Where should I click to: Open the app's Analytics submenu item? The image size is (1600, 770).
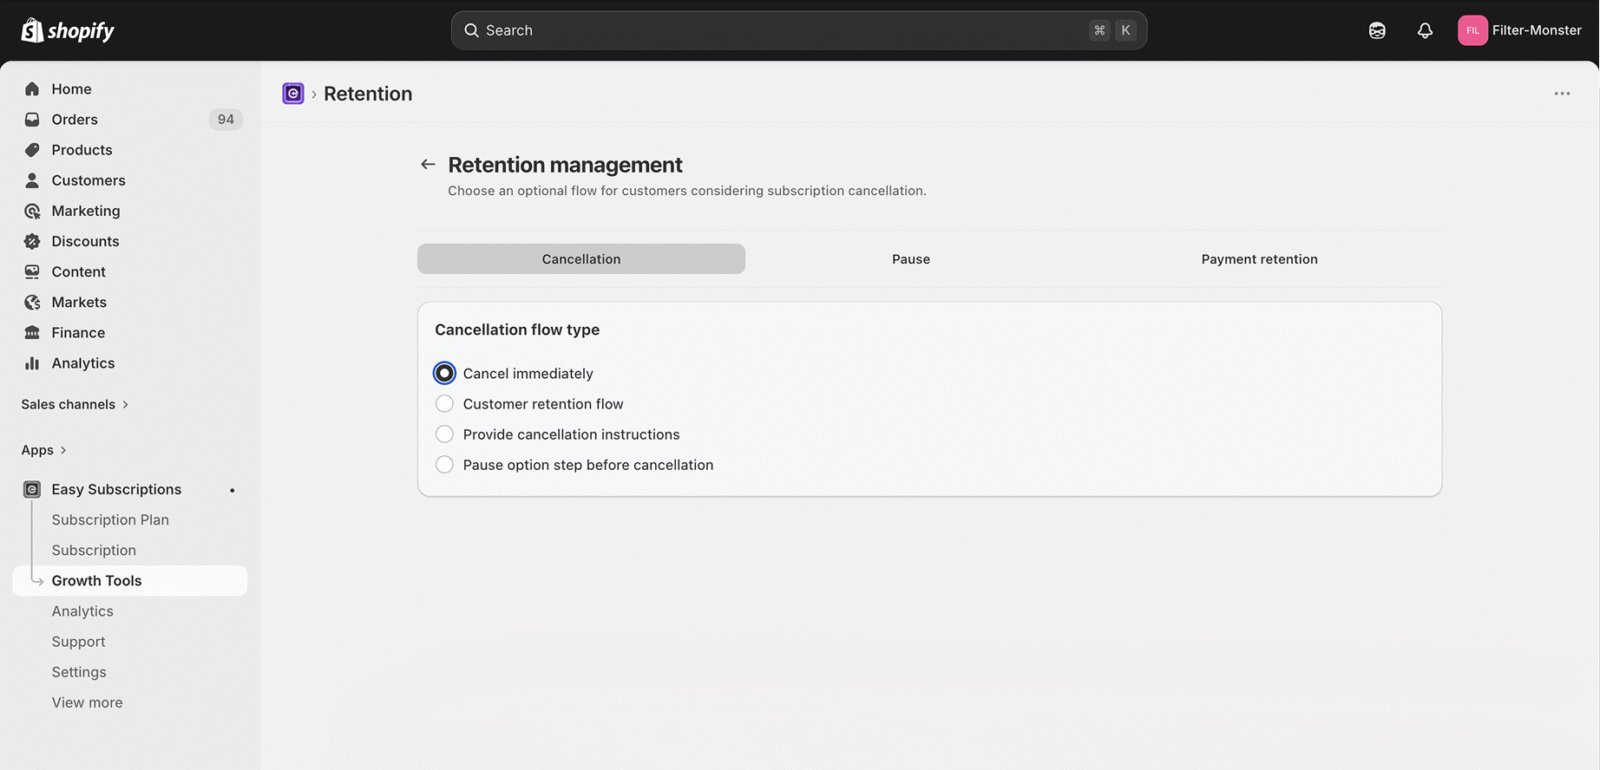82,611
